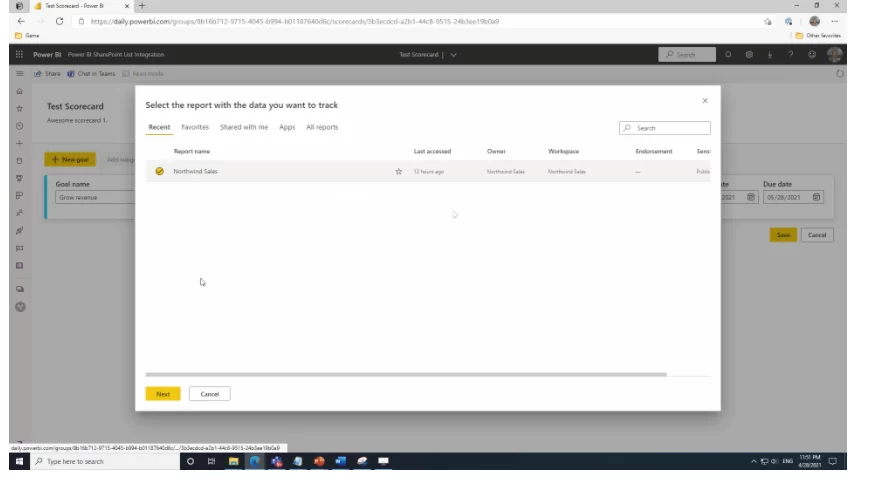
Task: Click Cancel in the report dialog
Action: pyautogui.click(x=210, y=394)
